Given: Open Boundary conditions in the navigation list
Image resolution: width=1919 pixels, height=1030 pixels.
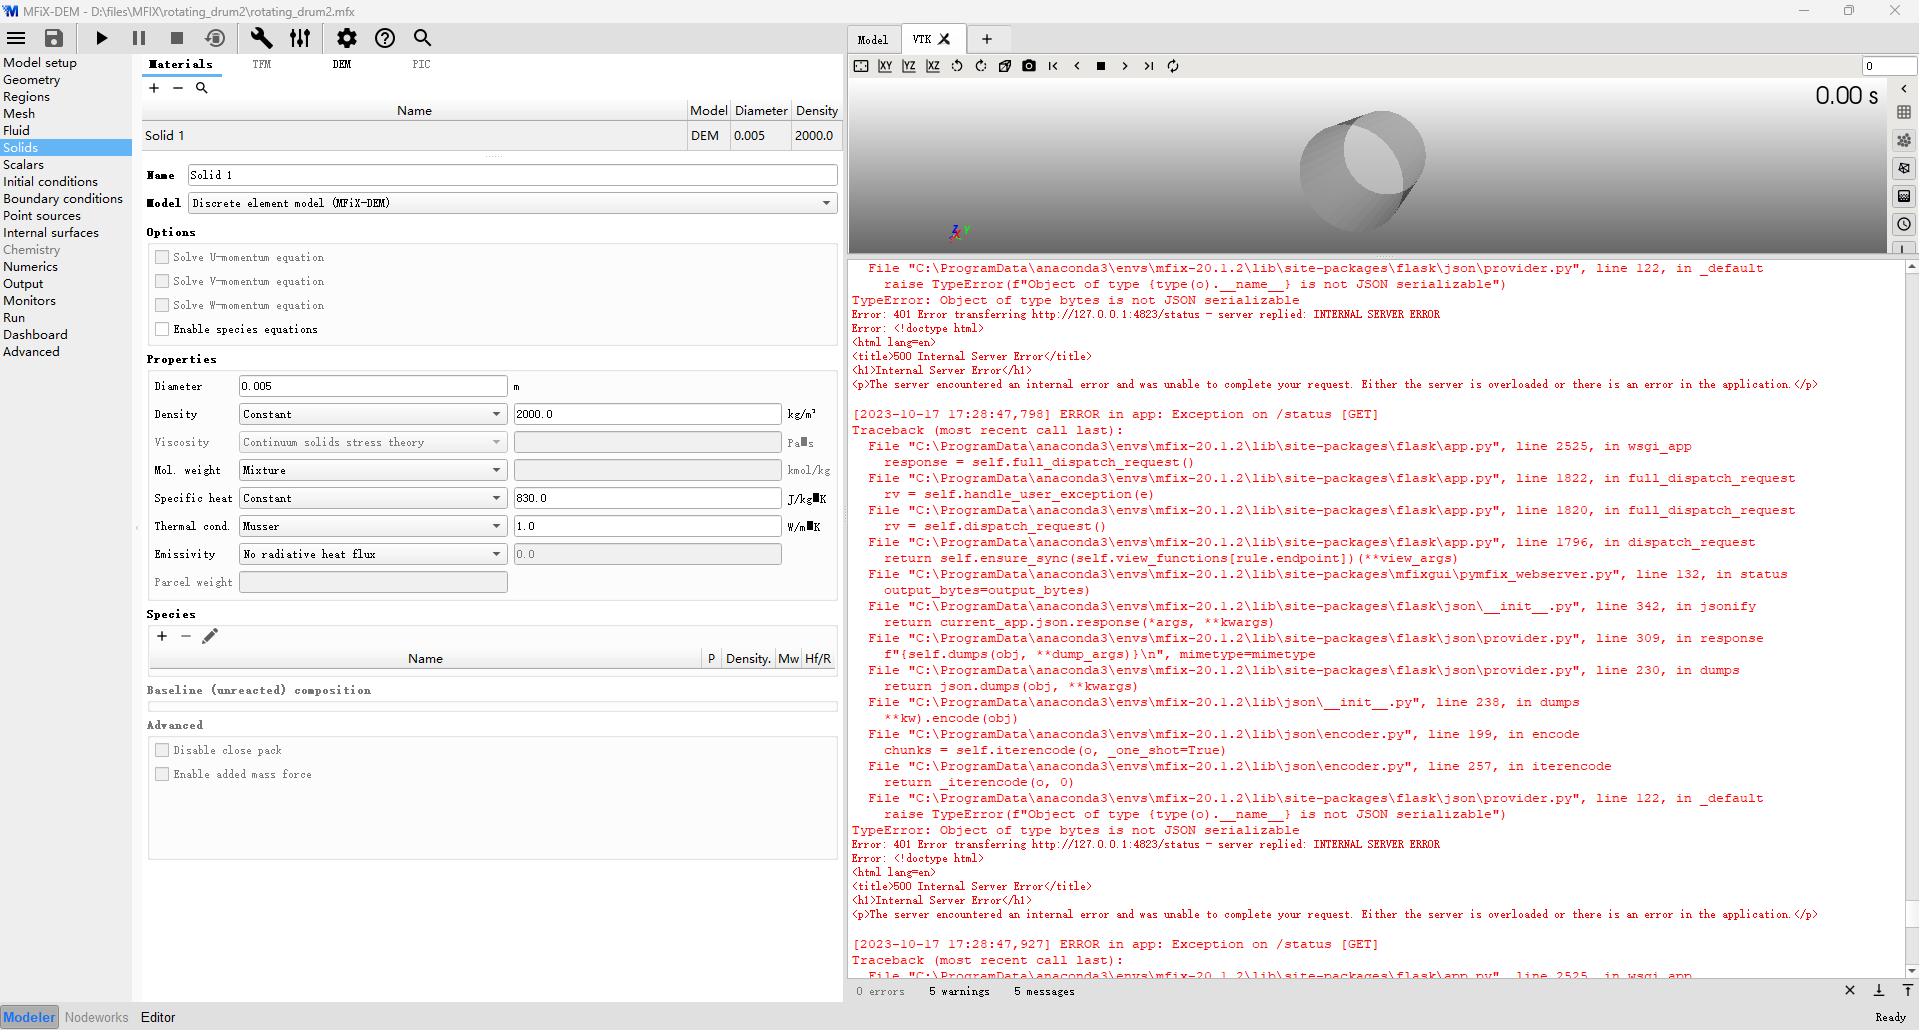Looking at the screenshot, I should tap(63, 199).
